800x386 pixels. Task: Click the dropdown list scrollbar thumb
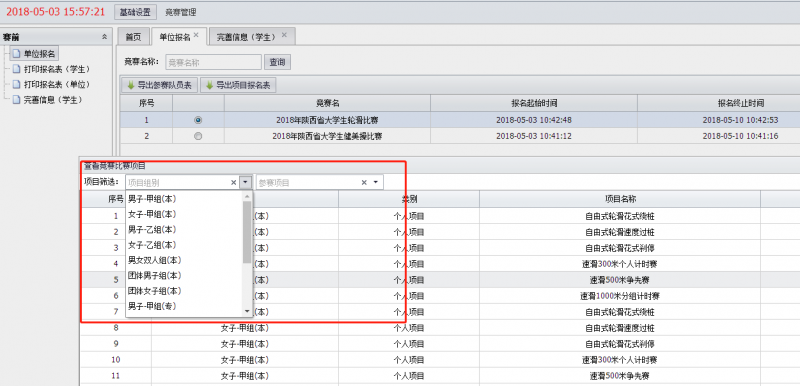click(x=247, y=232)
